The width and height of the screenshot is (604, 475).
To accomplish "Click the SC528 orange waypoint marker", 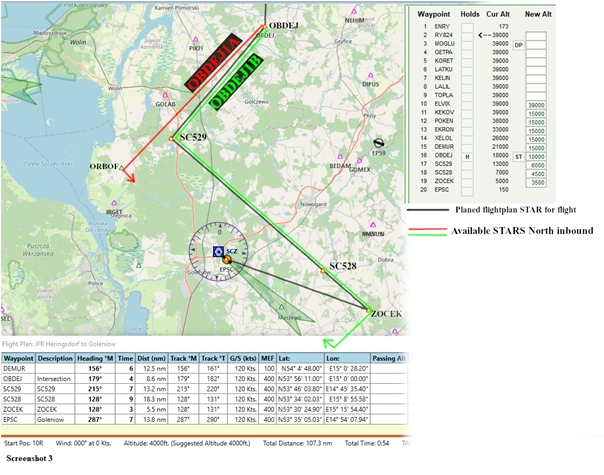I will tap(323, 271).
